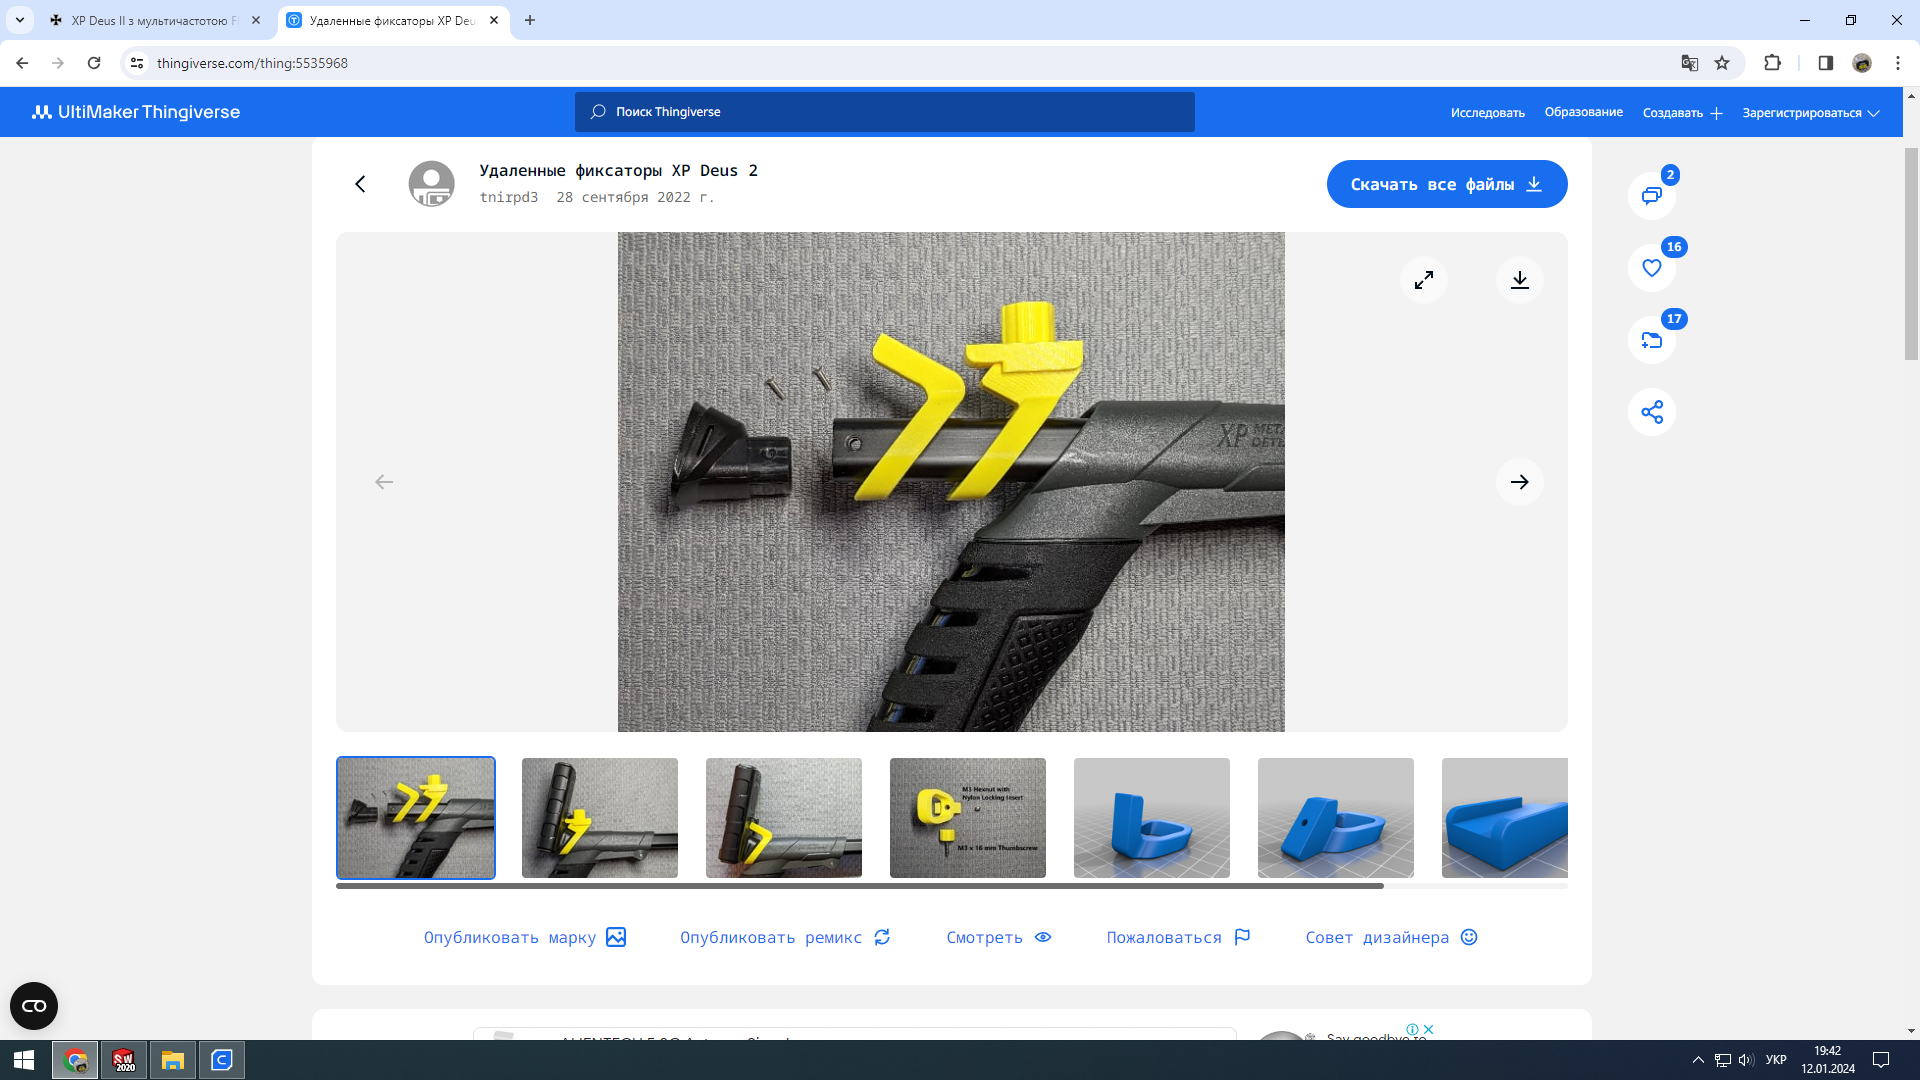
Task: Close the advertisement with the X icon
Action: click(1429, 1029)
